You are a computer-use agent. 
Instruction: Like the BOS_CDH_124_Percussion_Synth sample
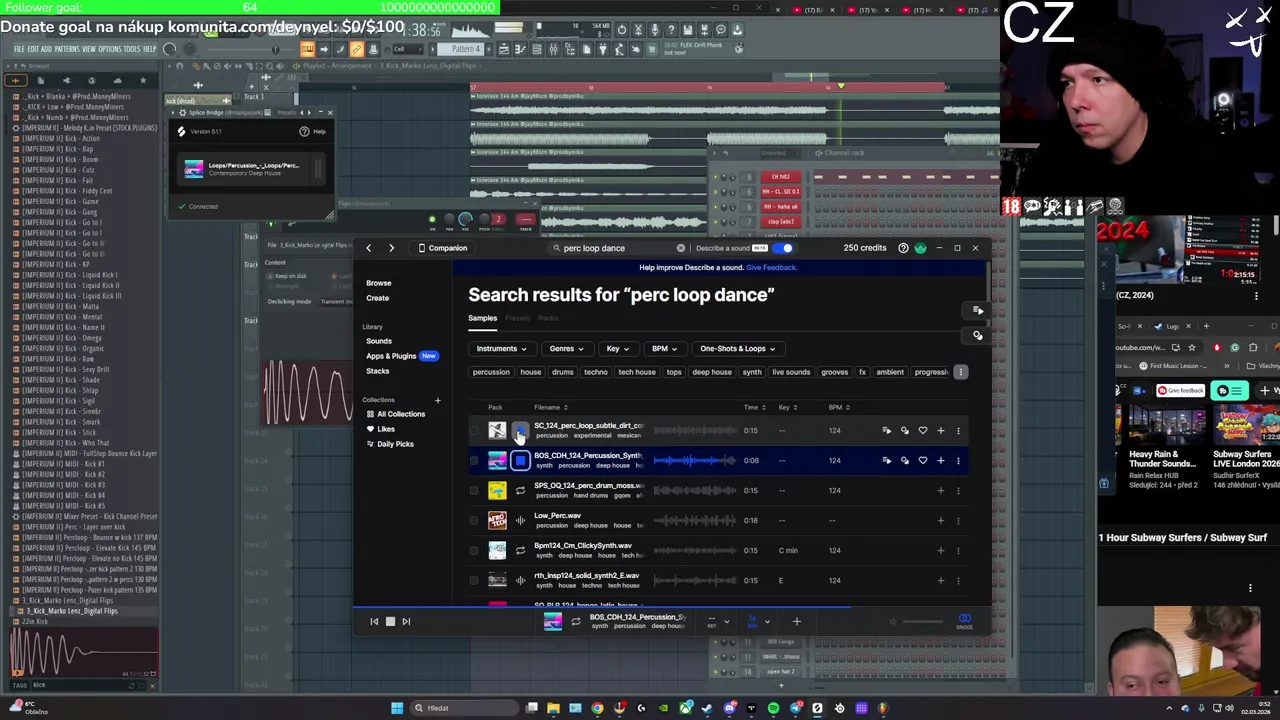coord(923,461)
